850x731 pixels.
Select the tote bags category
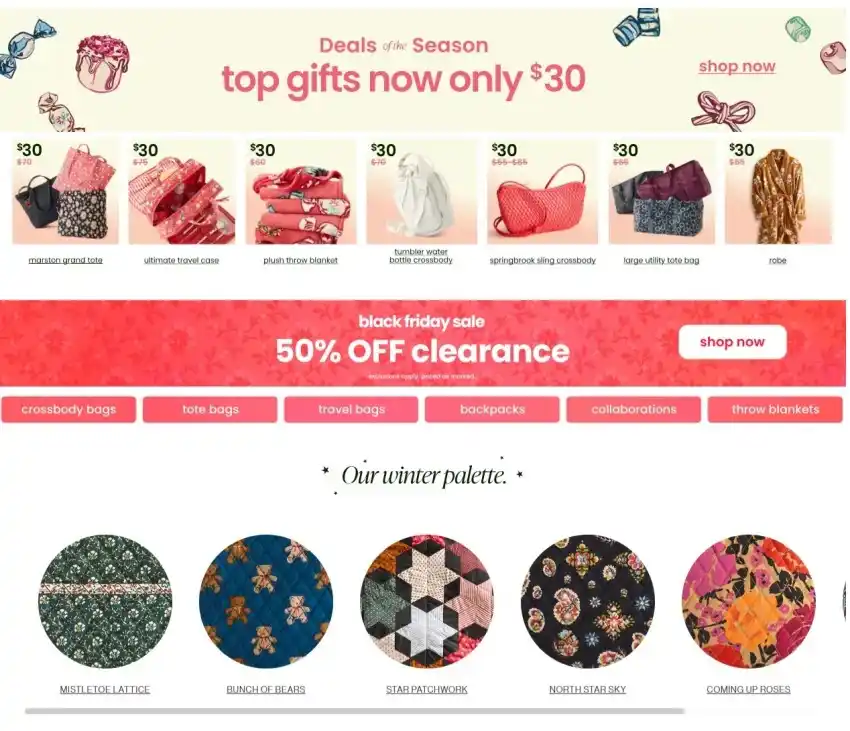pyautogui.click(x=210, y=409)
